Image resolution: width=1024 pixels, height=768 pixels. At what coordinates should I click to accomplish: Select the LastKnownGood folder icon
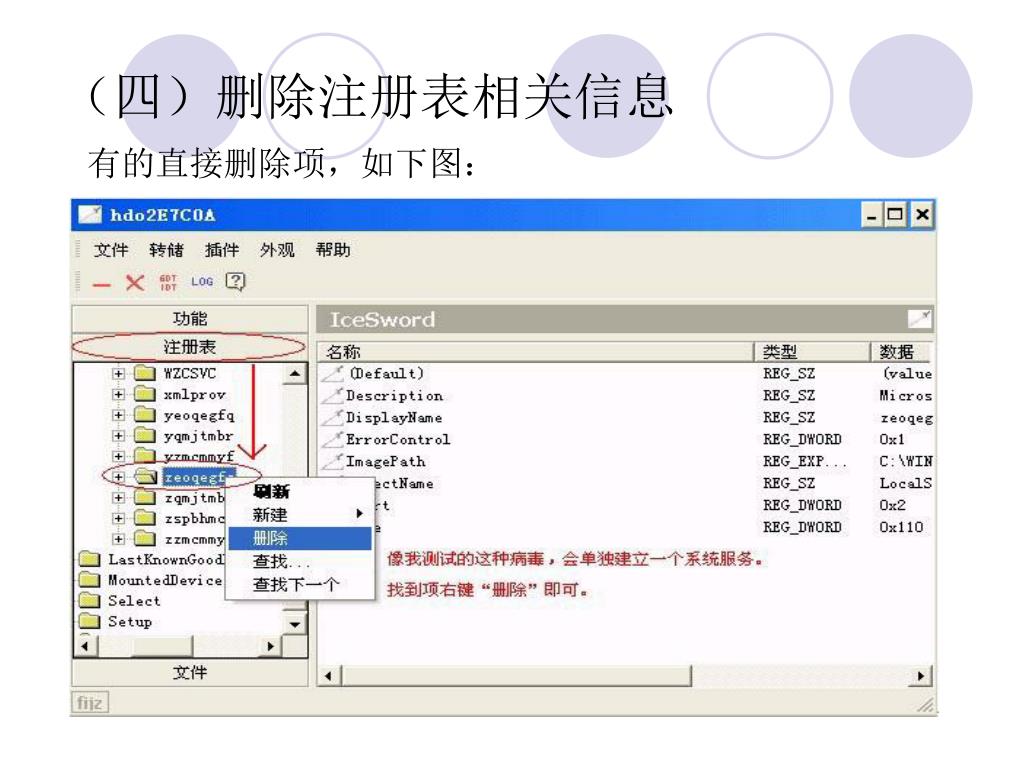click(x=89, y=560)
